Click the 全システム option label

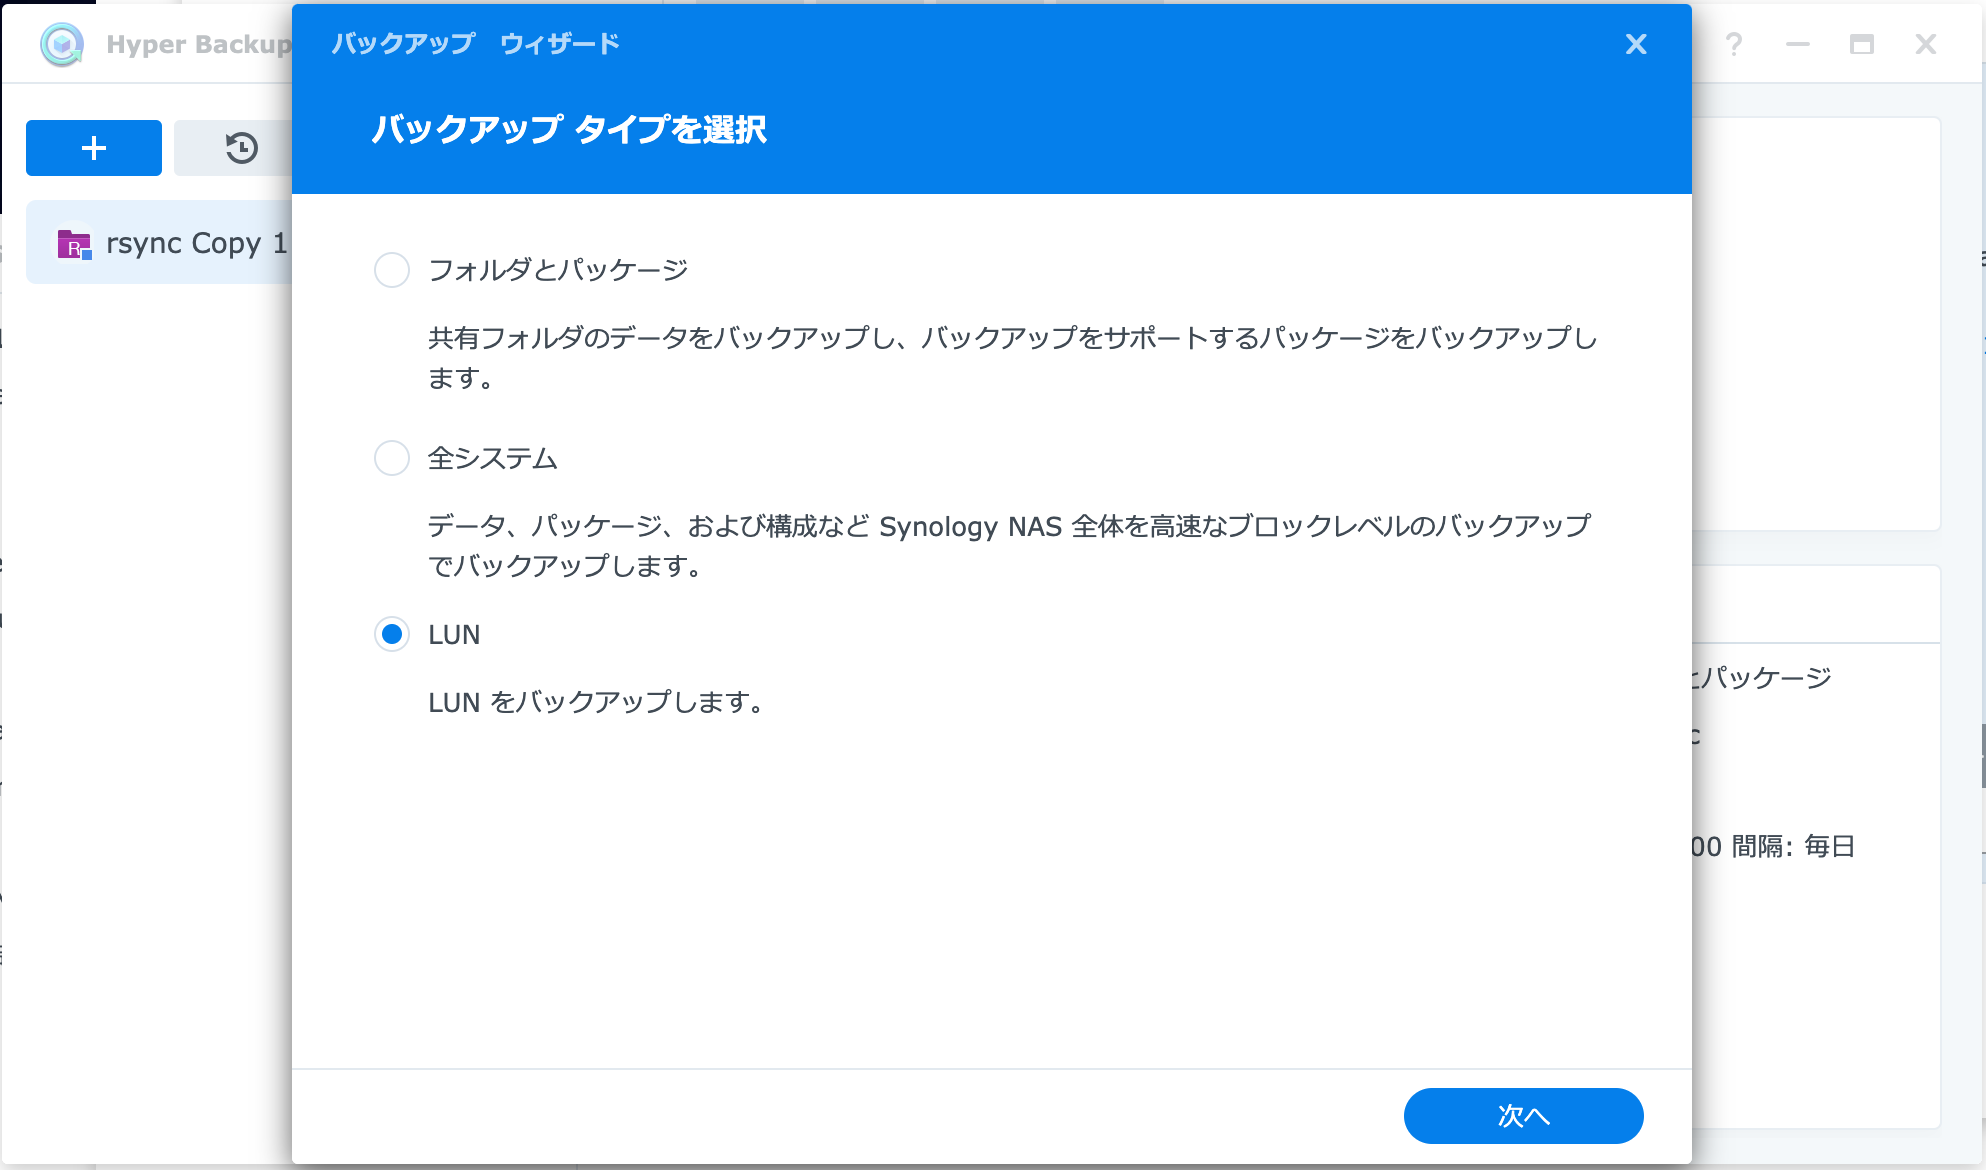click(x=493, y=458)
